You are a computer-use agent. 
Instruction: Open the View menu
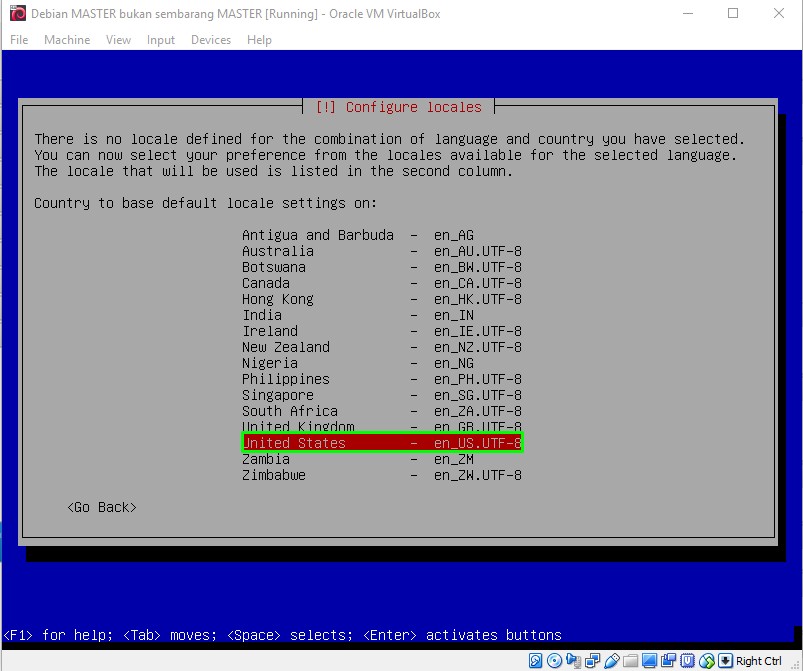click(118, 40)
